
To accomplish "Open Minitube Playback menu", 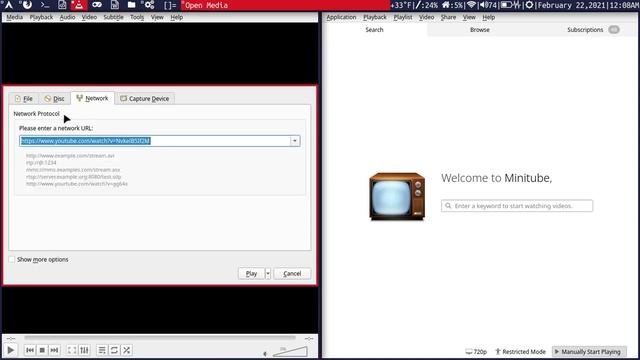I will (x=375, y=17).
